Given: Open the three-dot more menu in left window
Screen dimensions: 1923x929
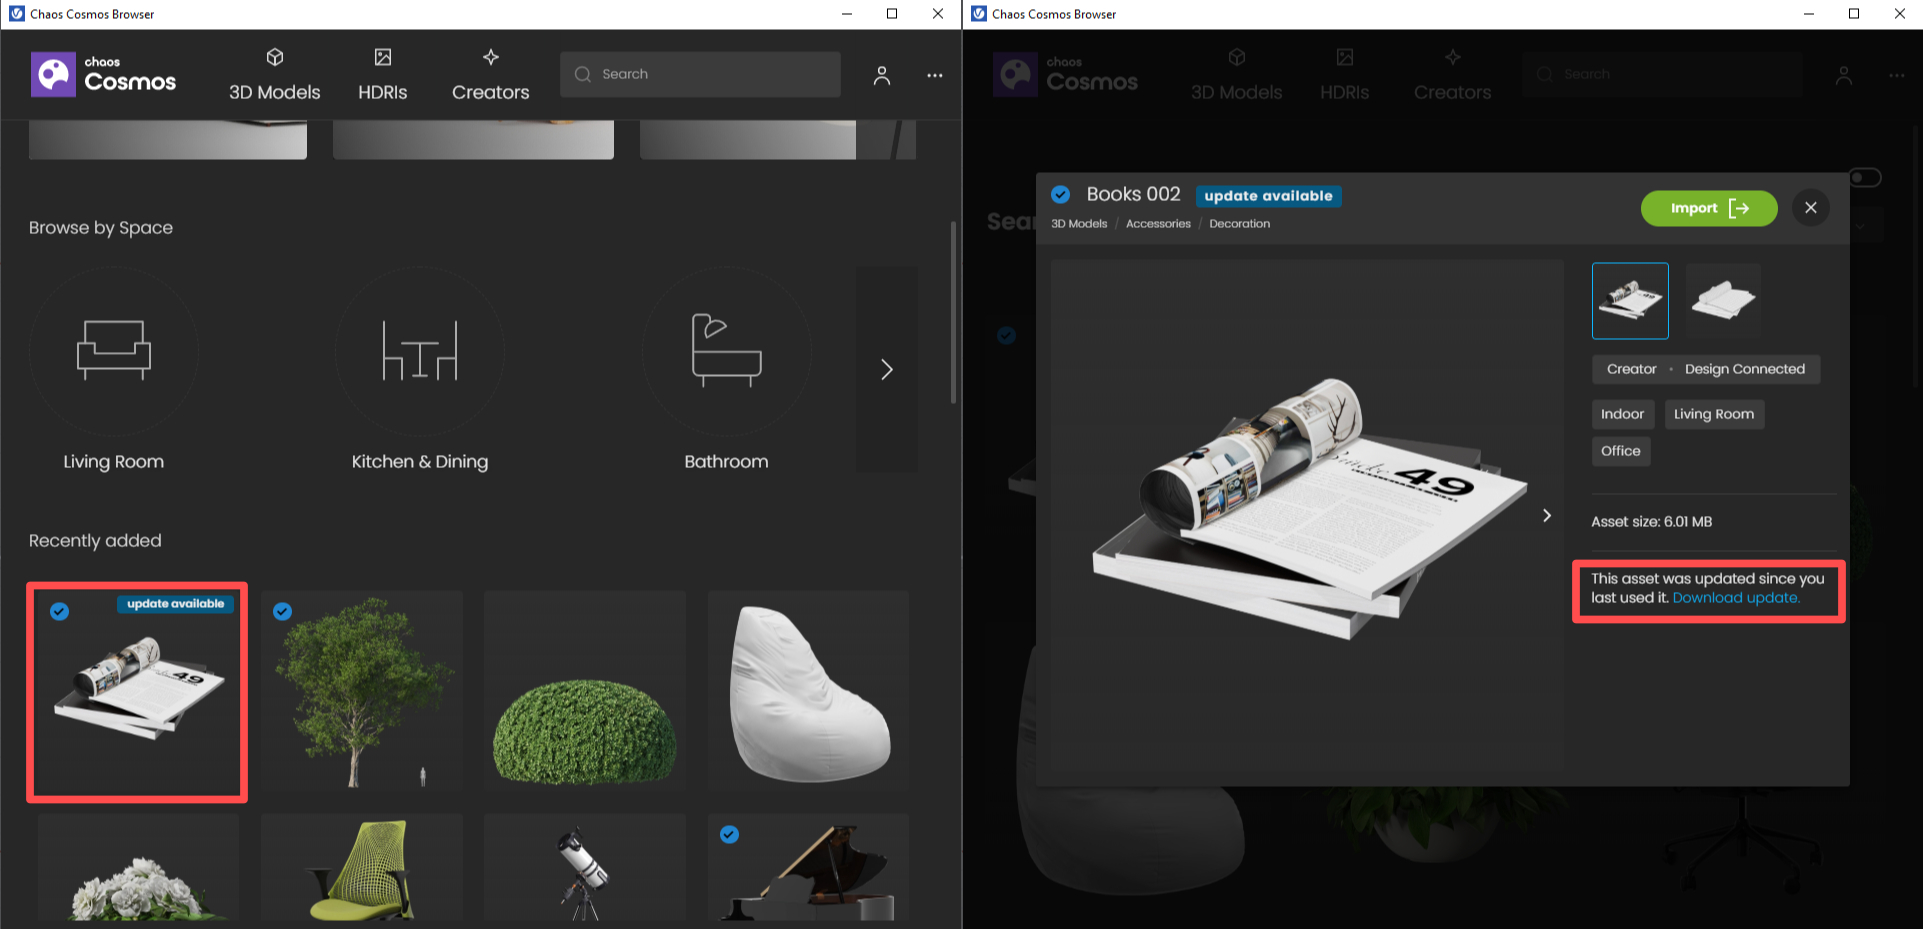Looking at the screenshot, I should [934, 75].
